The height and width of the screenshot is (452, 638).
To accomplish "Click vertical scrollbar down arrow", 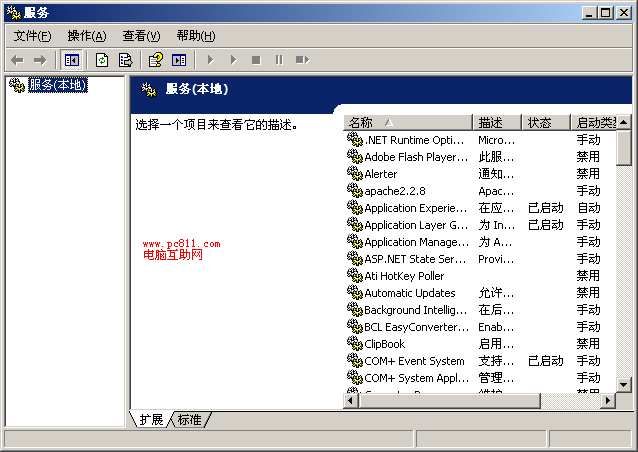I will 624,384.
